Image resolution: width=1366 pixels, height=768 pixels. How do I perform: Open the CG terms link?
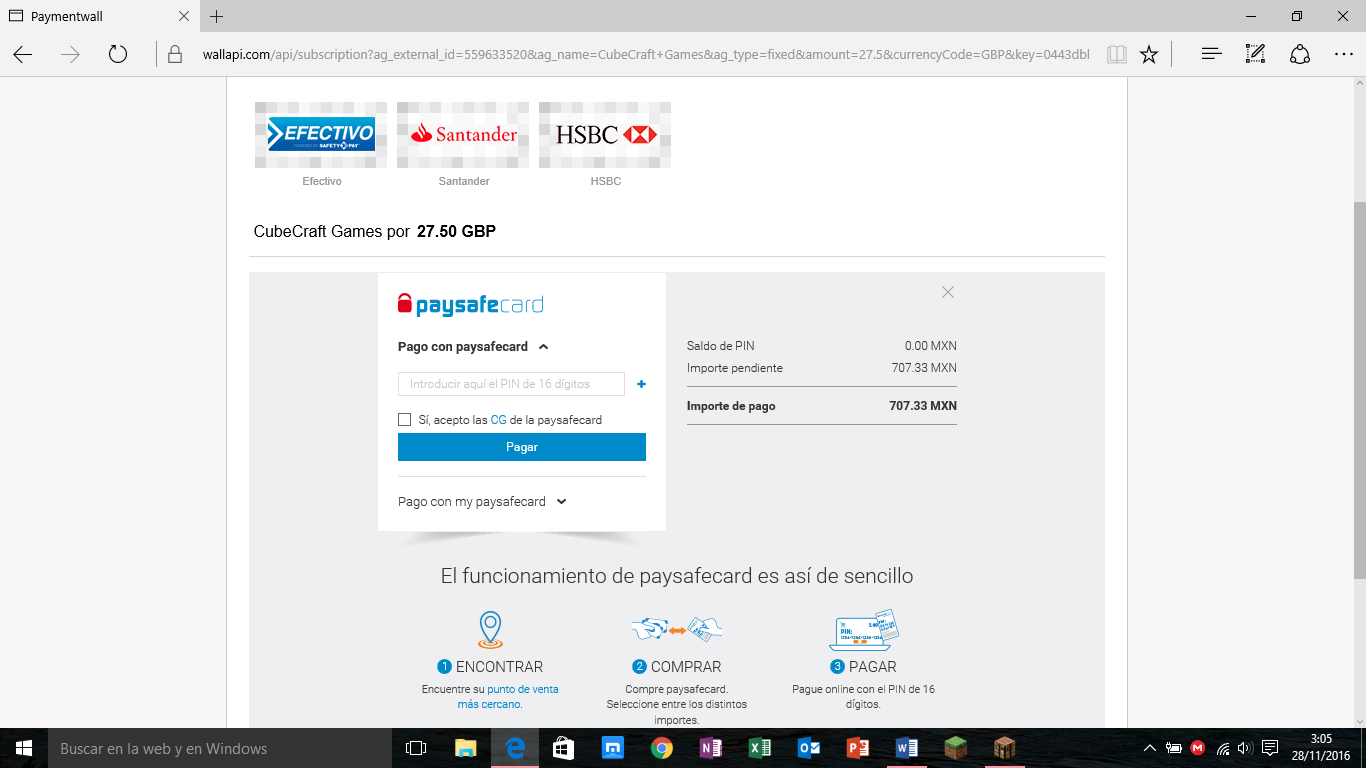[x=498, y=420]
